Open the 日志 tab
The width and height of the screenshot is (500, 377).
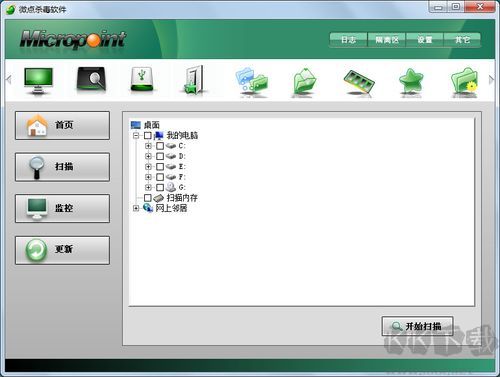coord(349,40)
